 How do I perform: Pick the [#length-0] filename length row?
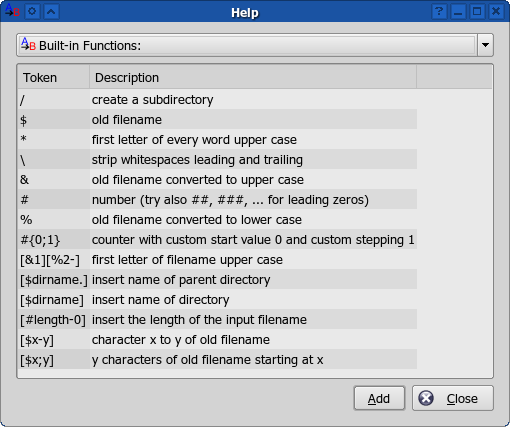point(217,319)
